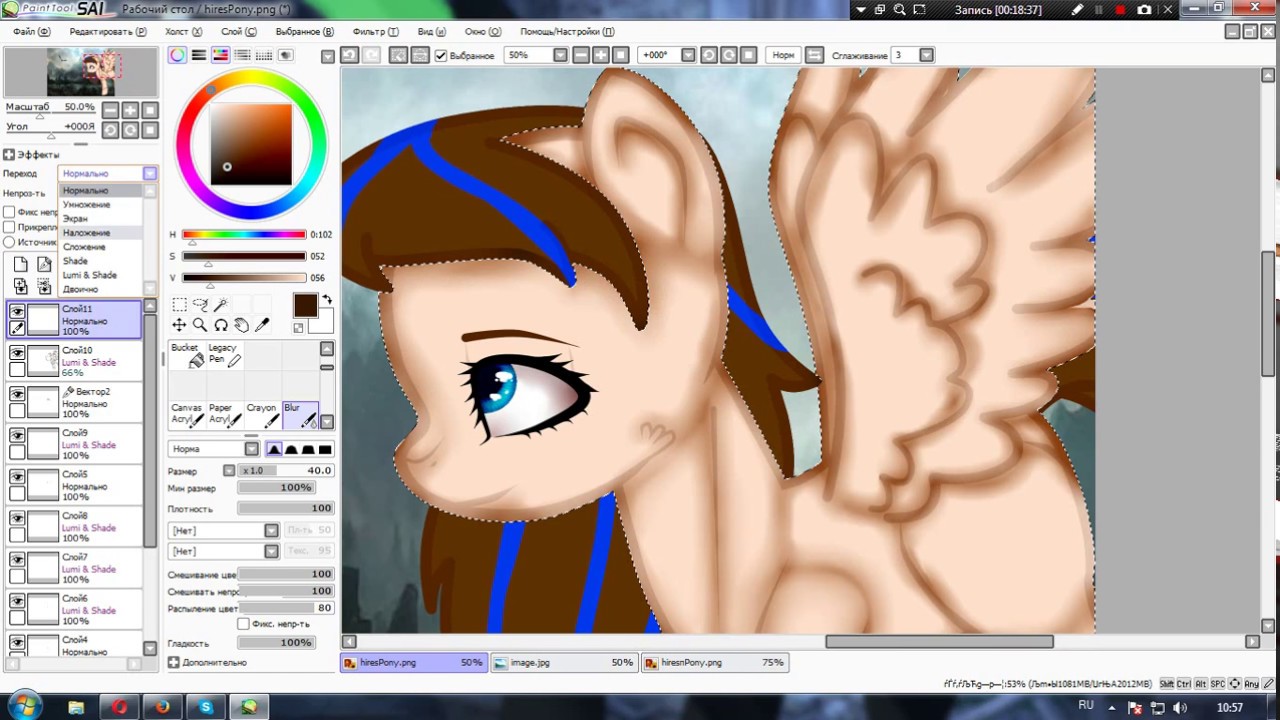Hide layer Вектор2
The height and width of the screenshot is (720, 1280).
[x=17, y=394]
